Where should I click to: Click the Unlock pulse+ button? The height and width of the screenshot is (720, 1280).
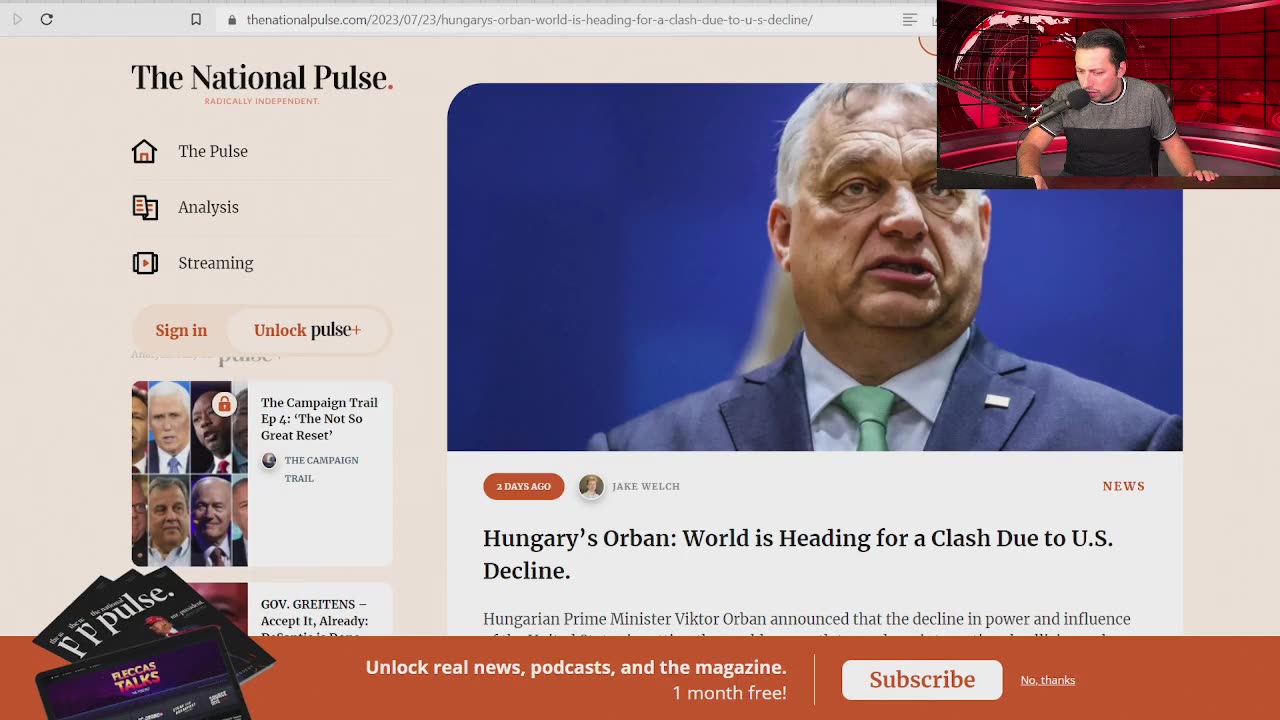click(307, 330)
